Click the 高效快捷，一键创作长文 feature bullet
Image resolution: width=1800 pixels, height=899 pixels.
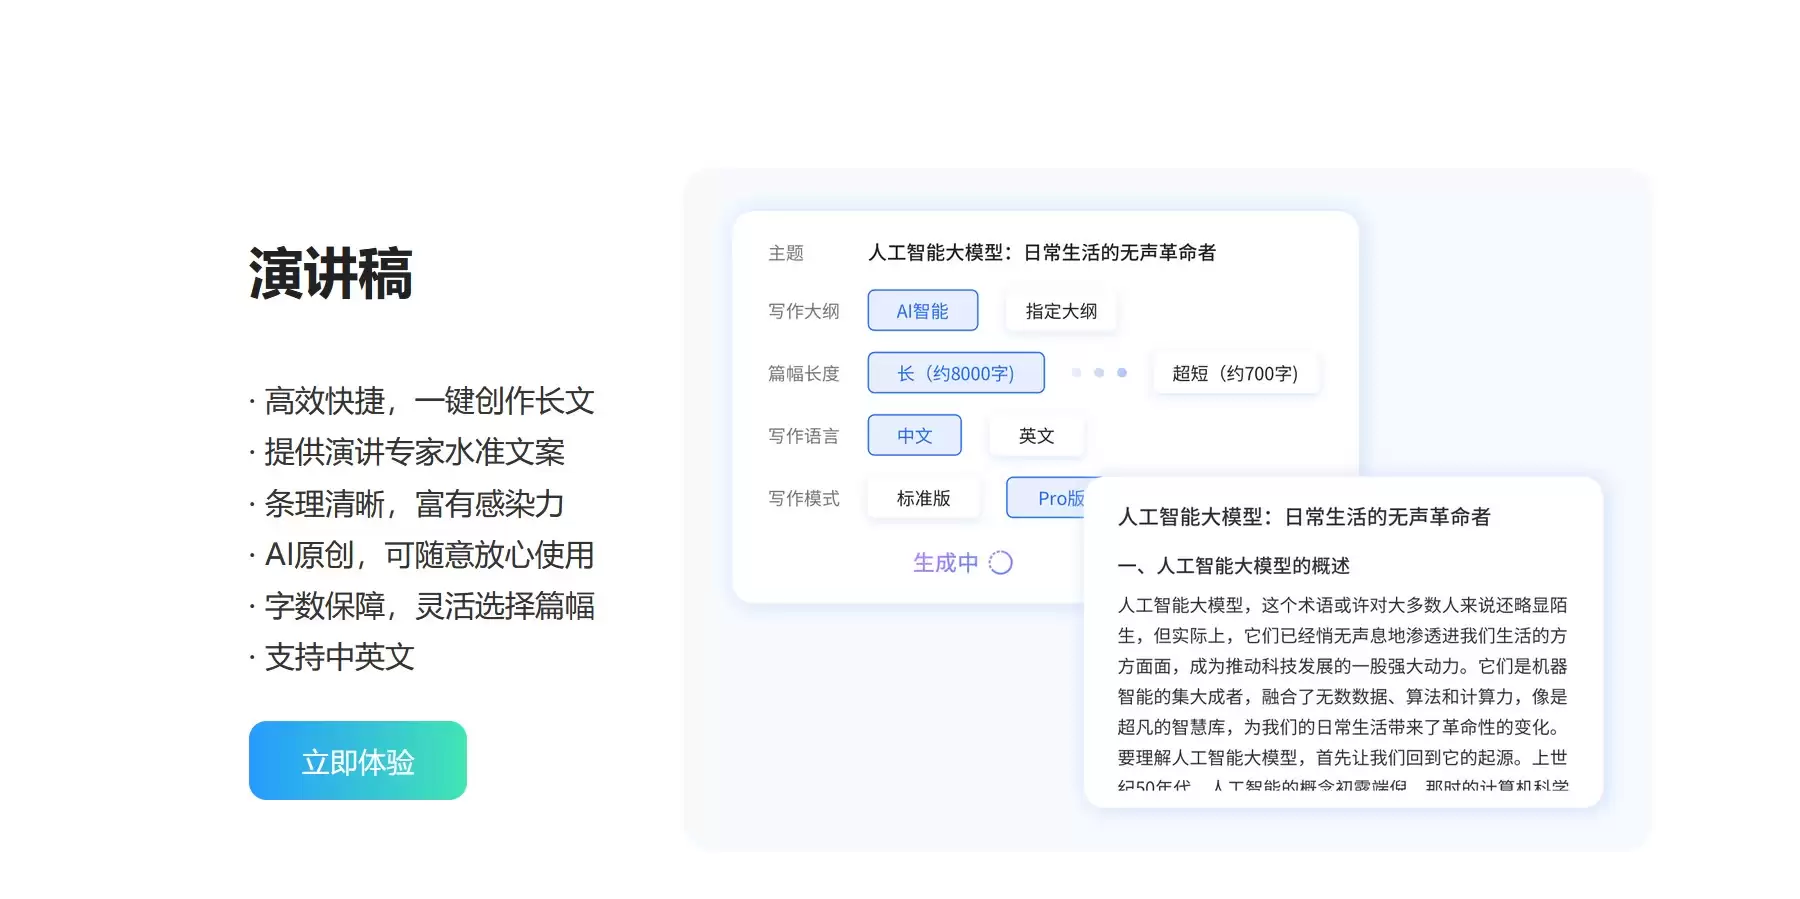pos(428,401)
